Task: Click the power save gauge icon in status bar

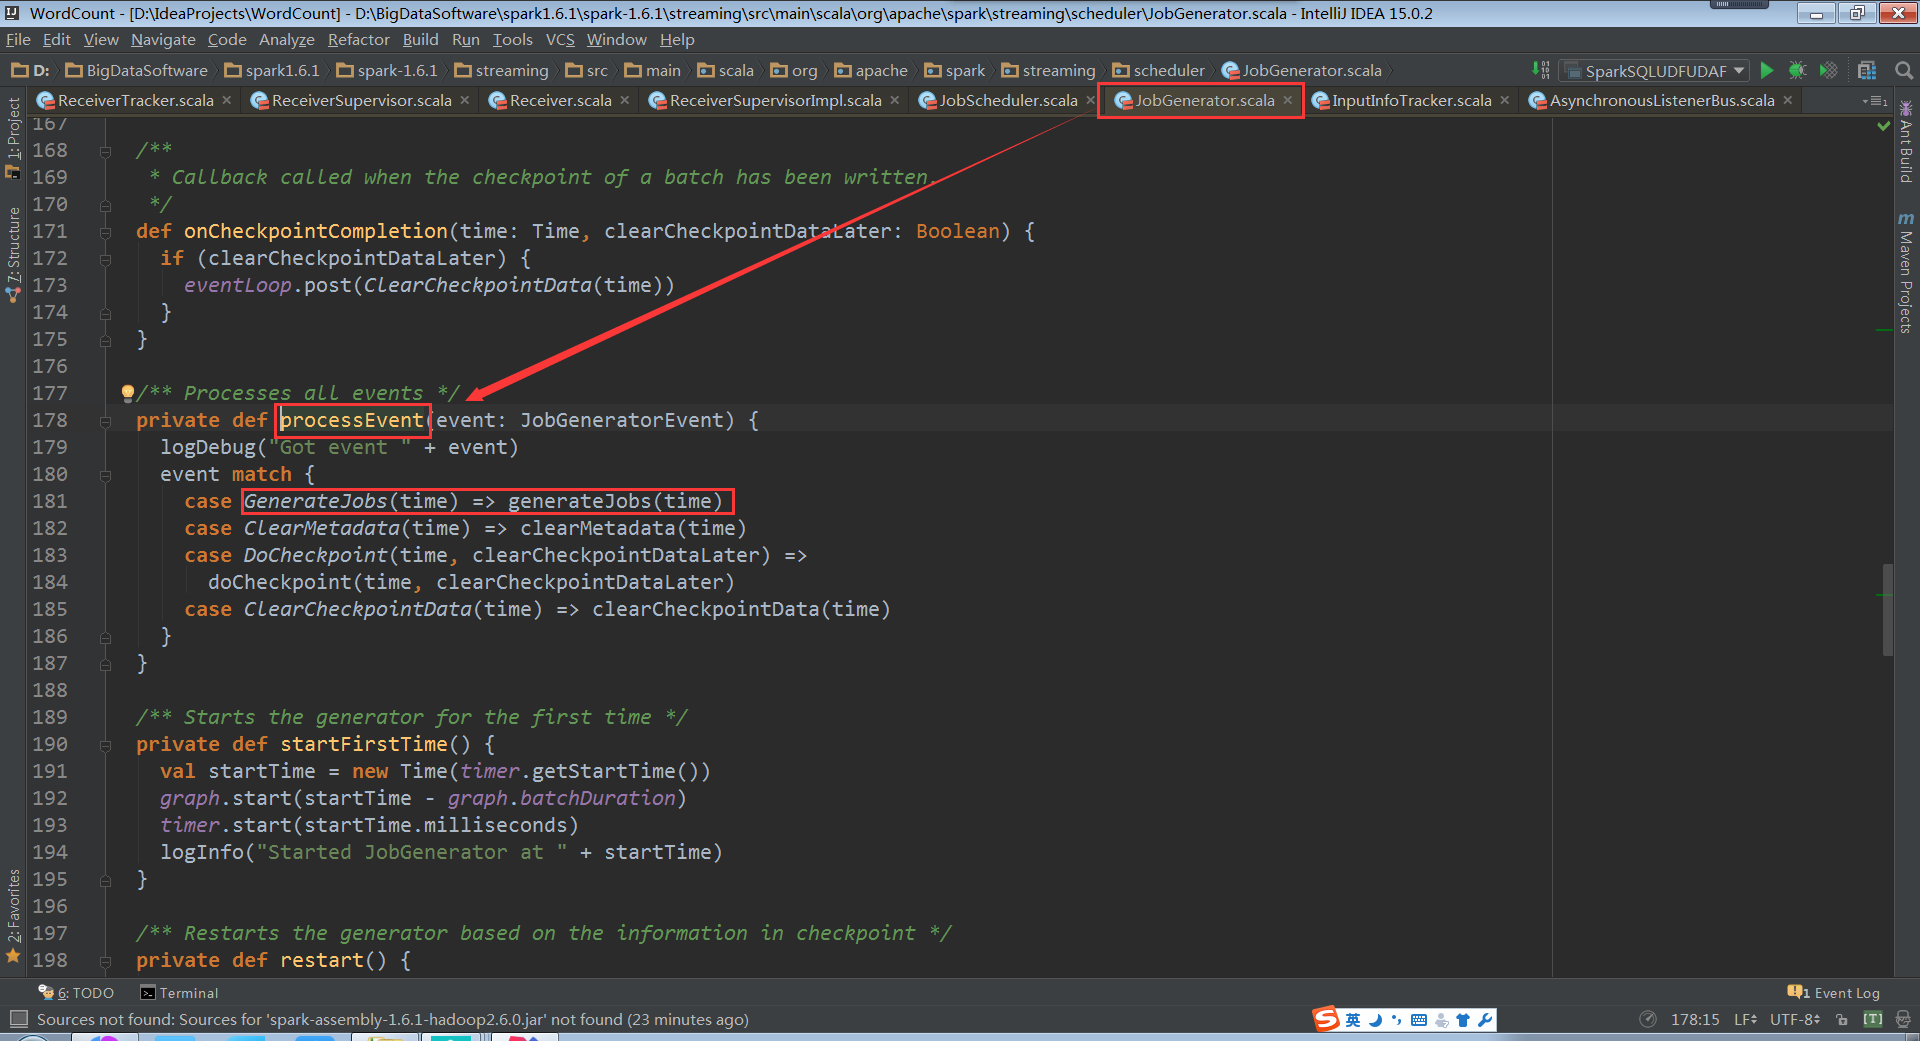Action: (x=1648, y=1020)
